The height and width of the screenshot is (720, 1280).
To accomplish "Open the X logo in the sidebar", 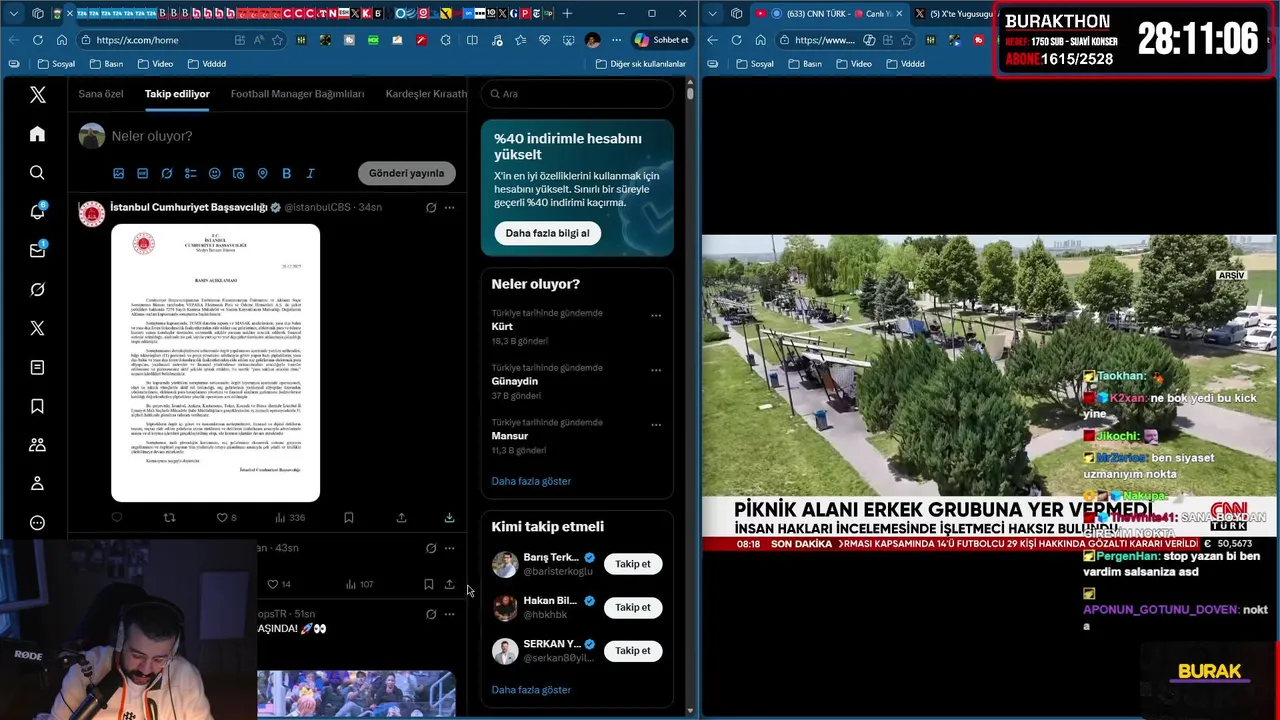I will pyautogui.click(x=37, y=95).
